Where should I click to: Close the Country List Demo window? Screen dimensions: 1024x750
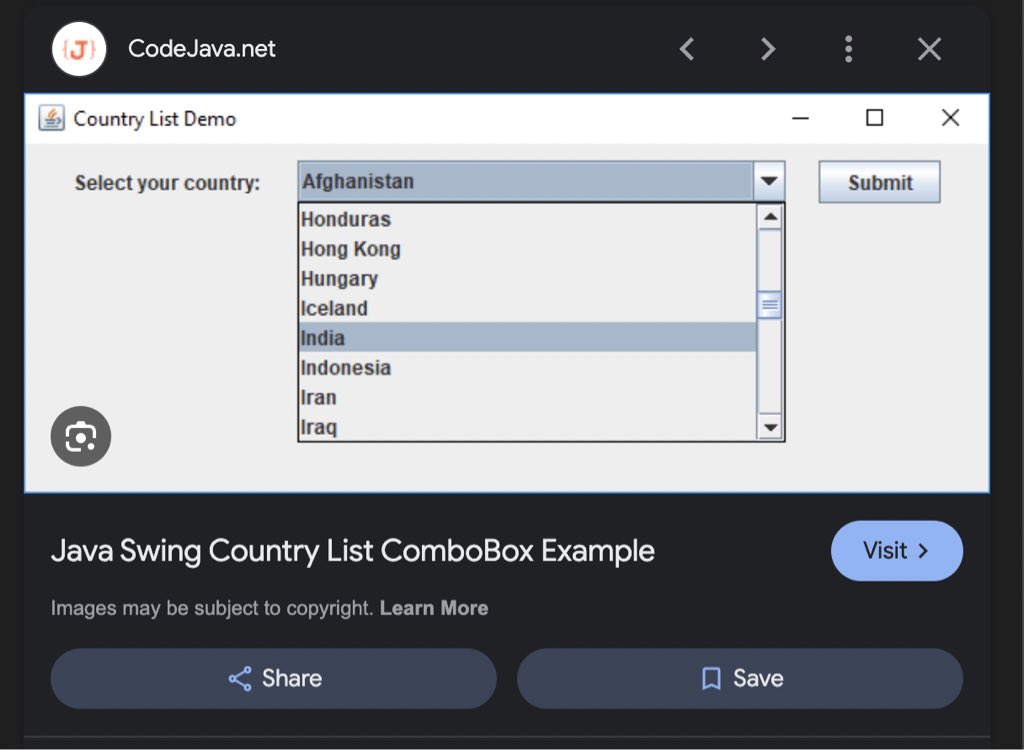(x=950, y=118)
